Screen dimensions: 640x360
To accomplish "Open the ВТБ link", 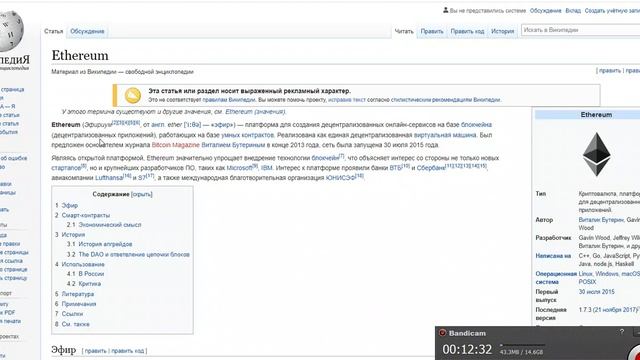I will click(x=396, y=168).
